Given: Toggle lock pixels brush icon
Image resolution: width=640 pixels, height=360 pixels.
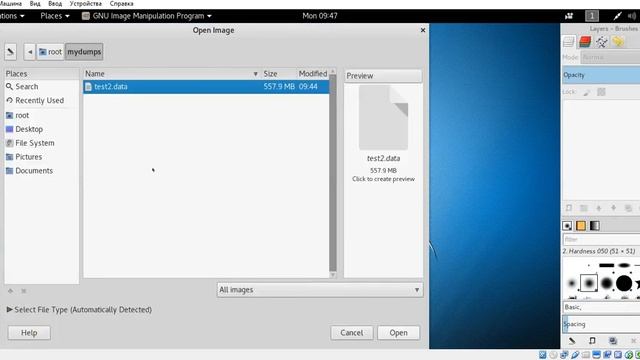Looking at the screenshot, I should point(587,92).
